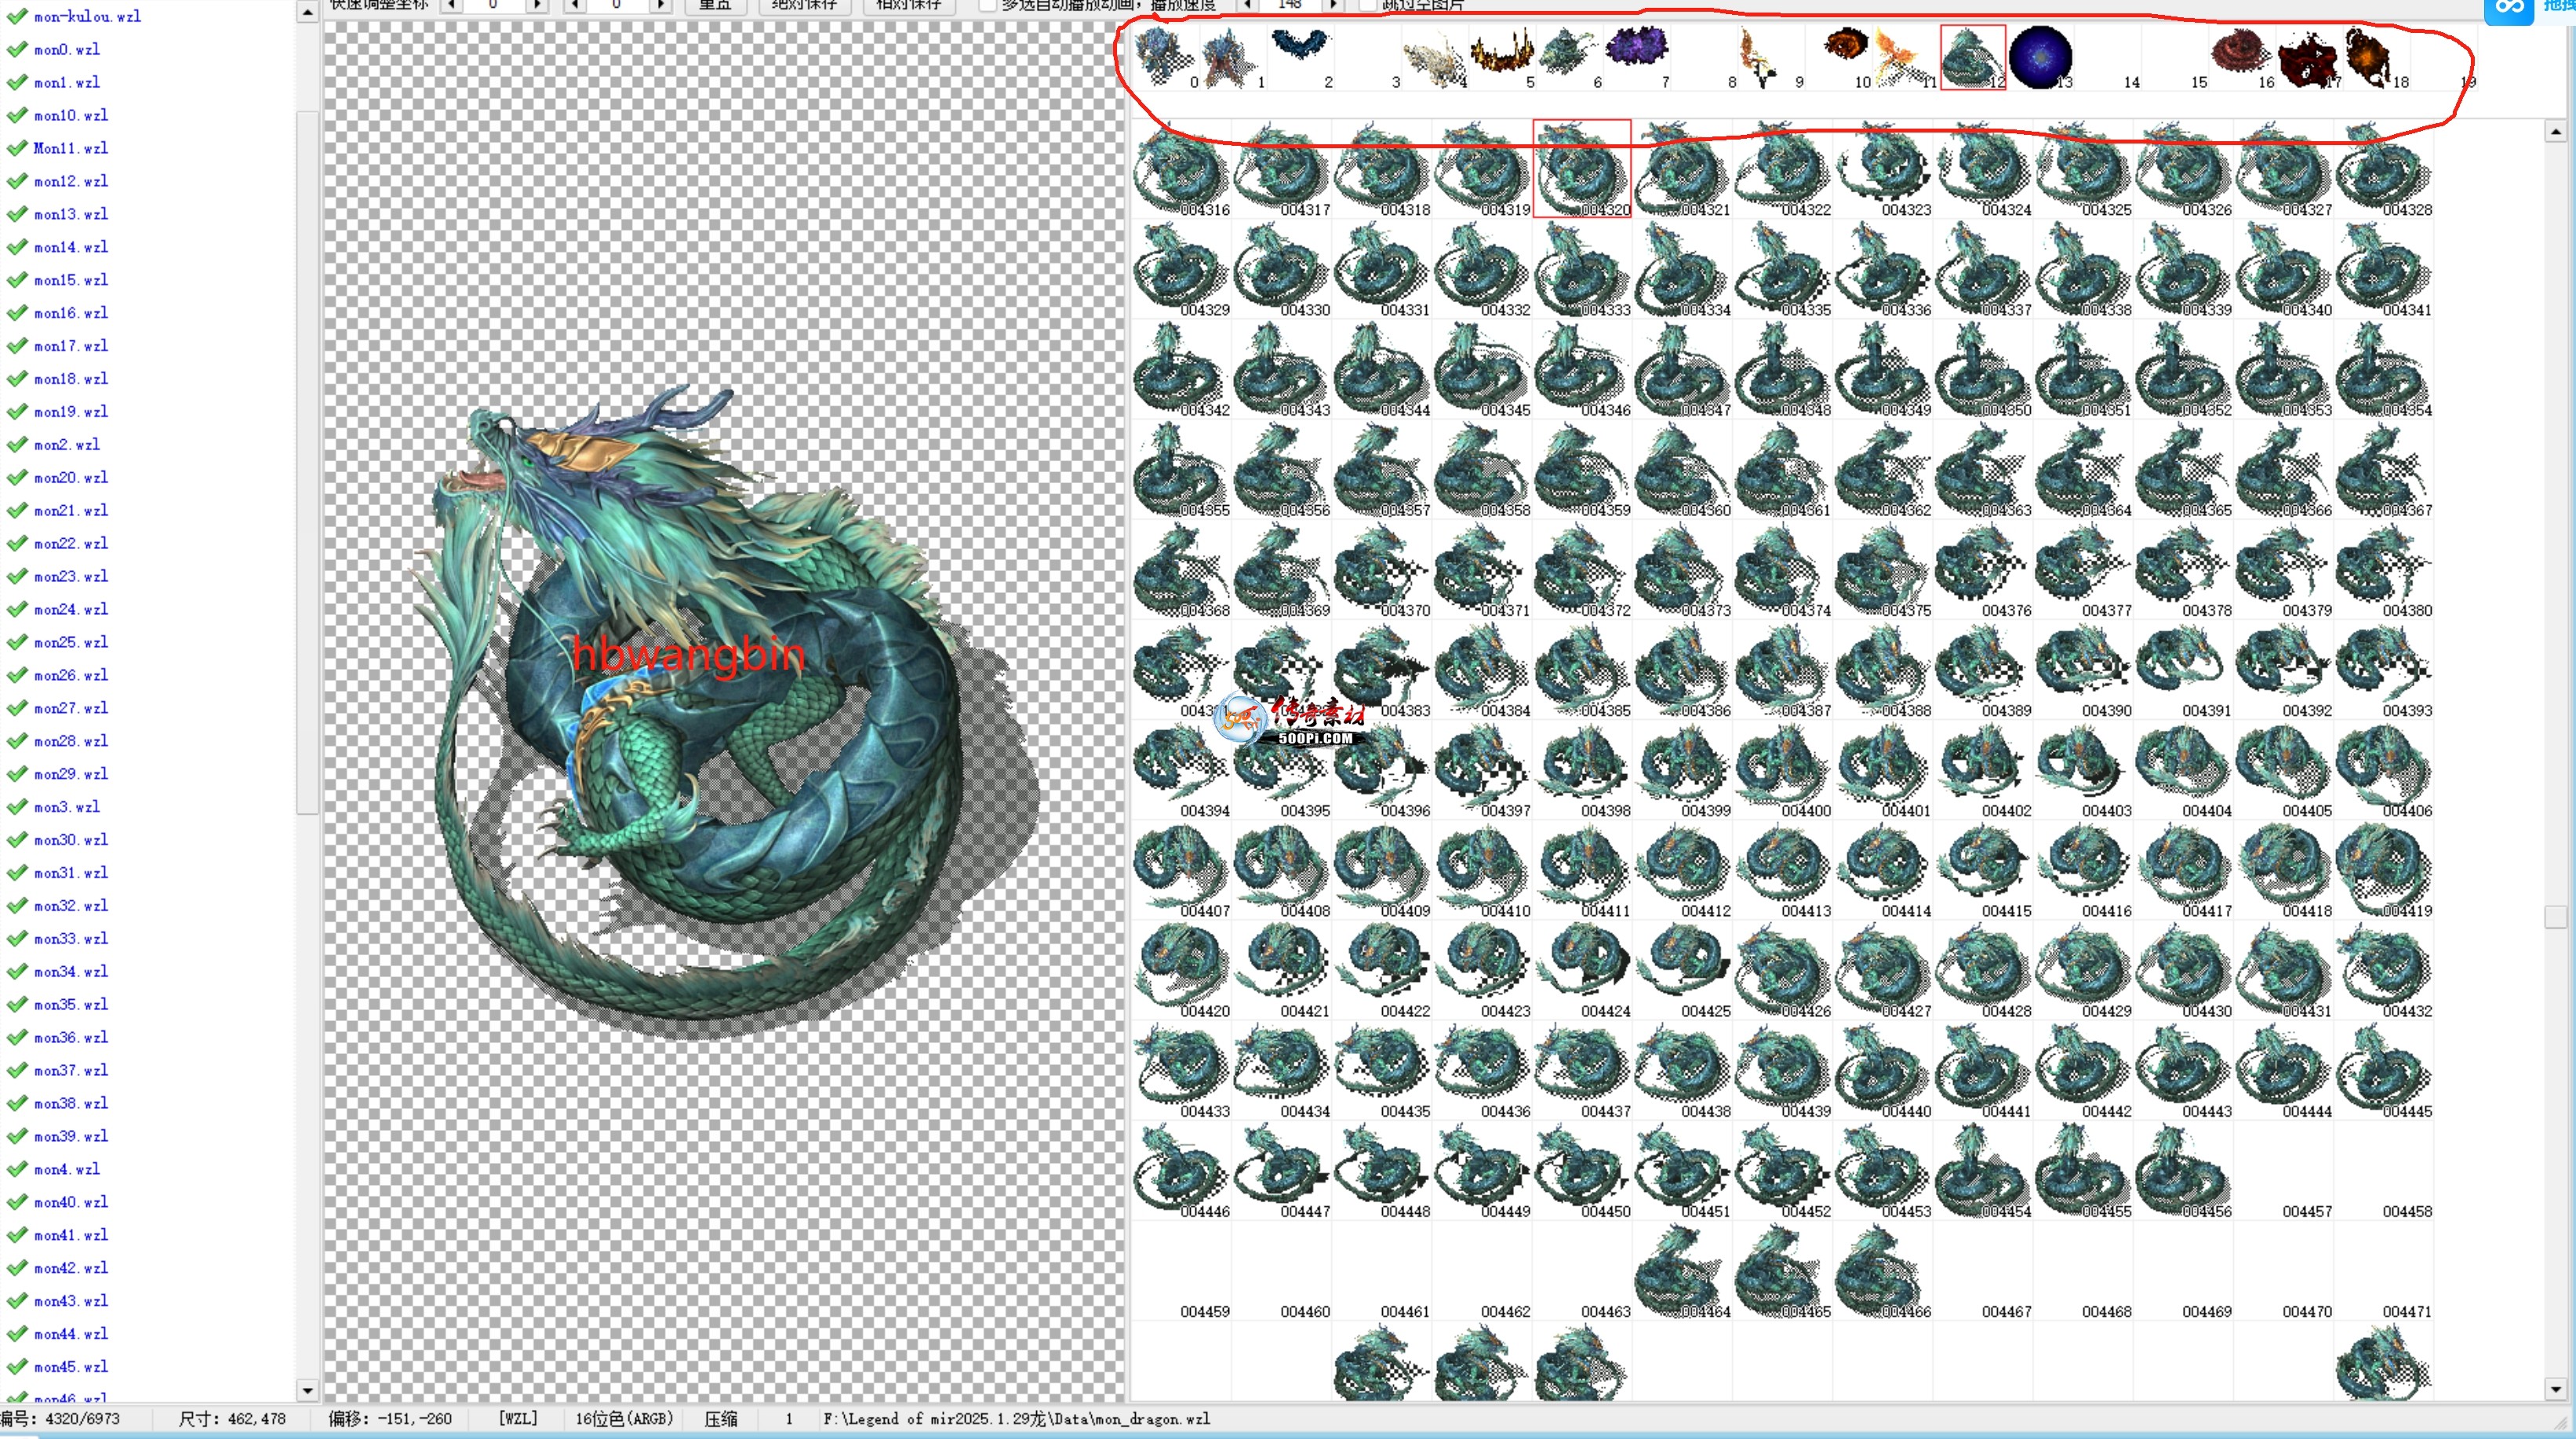This screenshot has height=1439, width=2576.
Task: Click status text 偏移: -151, -260
Action: coord(390,1418)
